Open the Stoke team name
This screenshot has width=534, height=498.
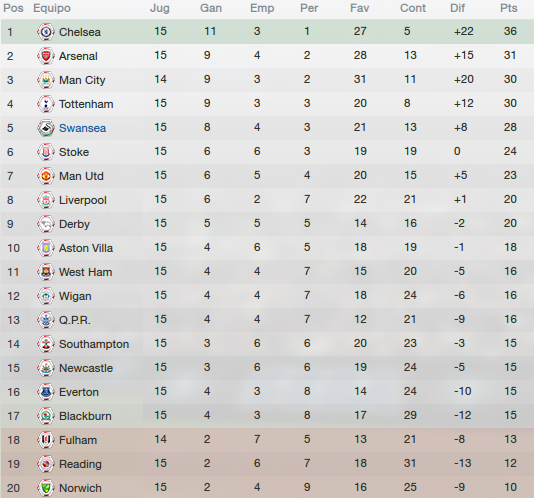point(74,152)
